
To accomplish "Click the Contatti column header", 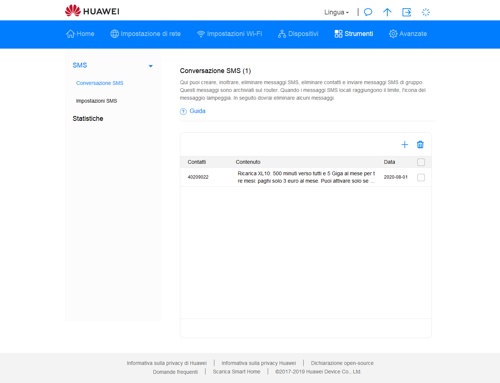I will coord(197,162).
